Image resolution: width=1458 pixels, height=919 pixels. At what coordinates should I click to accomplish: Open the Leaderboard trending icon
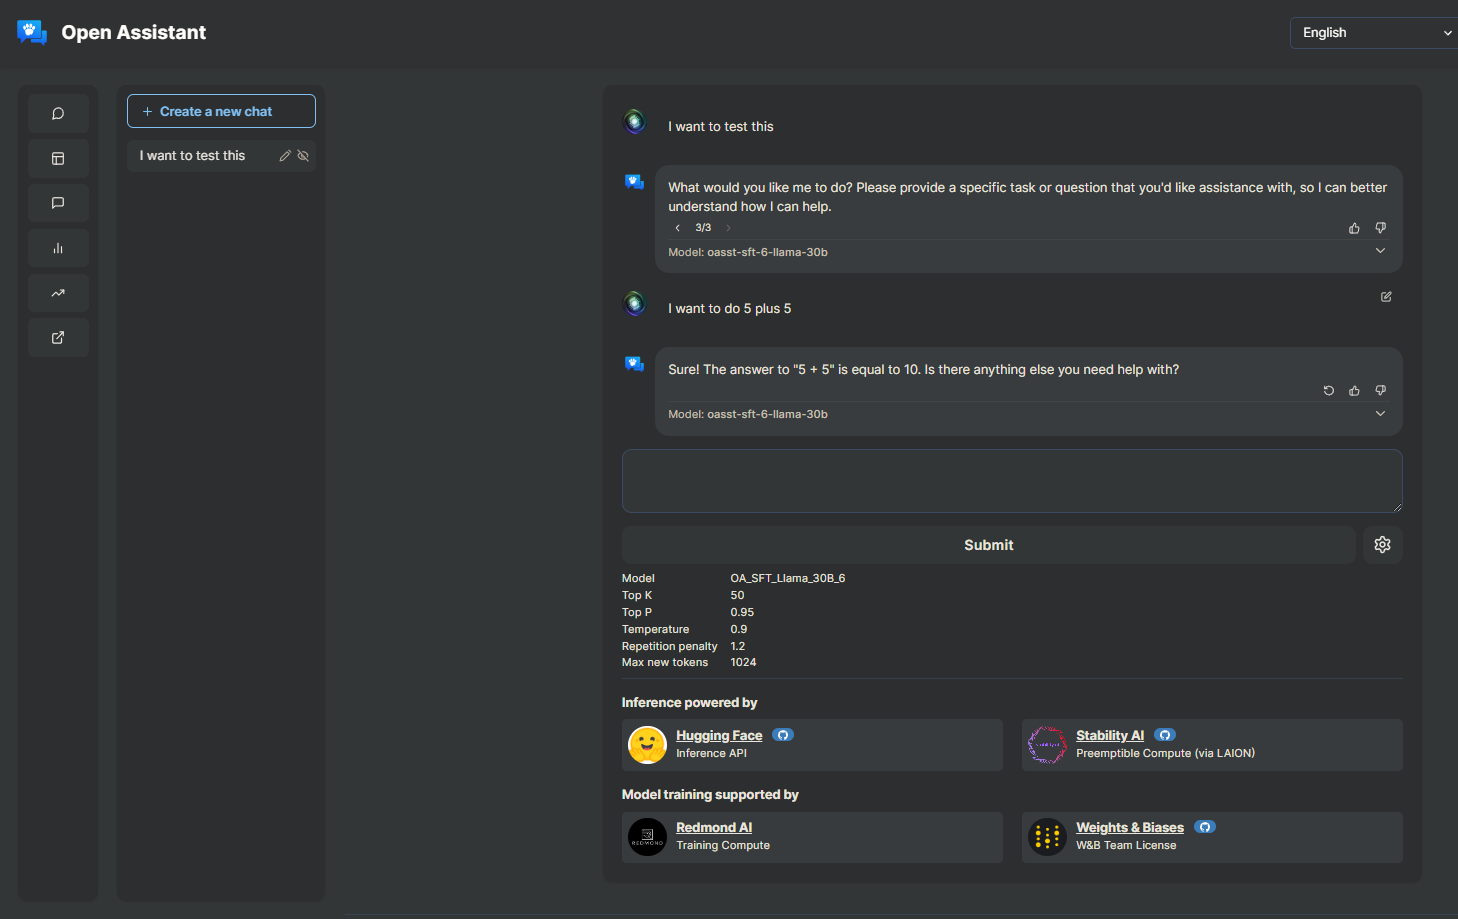pyautogui.click(x=57, y=293)
